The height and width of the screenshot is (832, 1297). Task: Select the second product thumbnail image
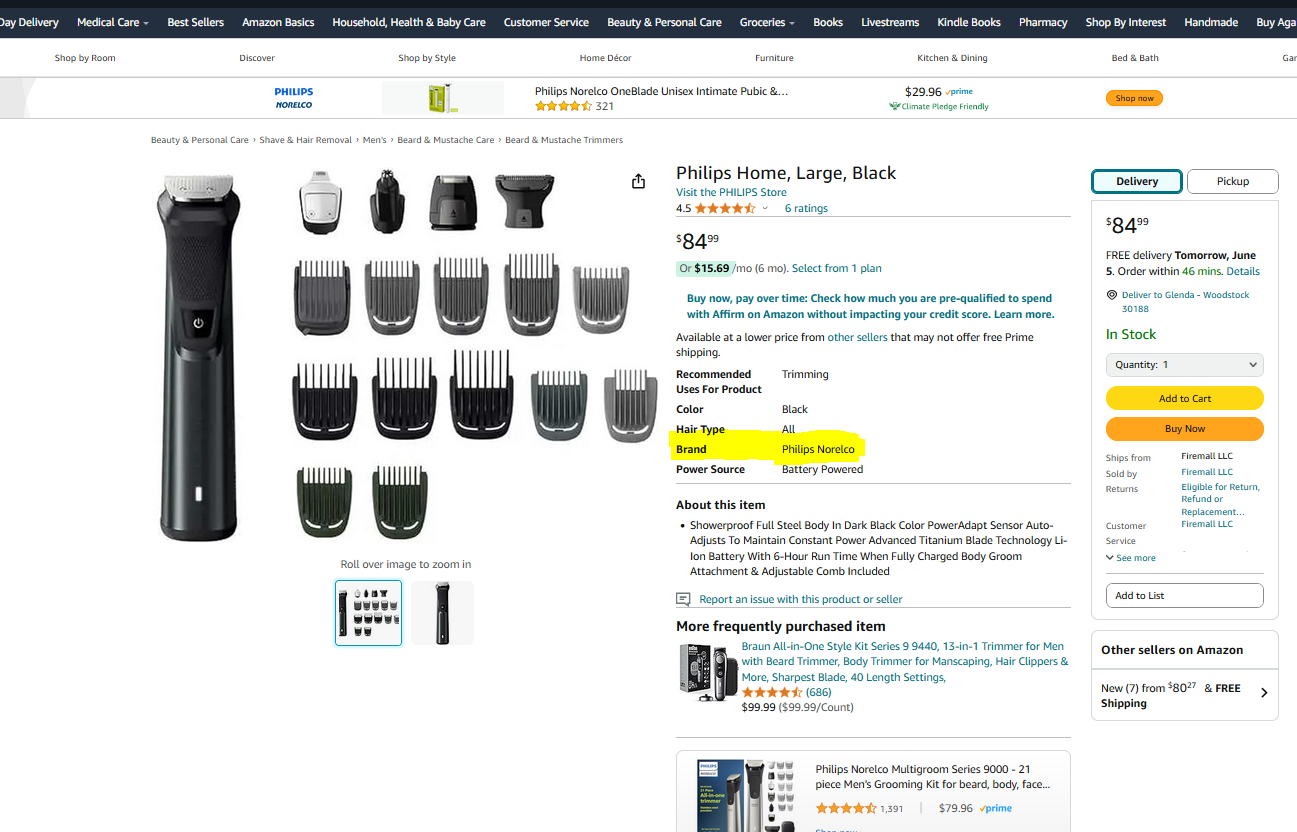pyautogui.click(x=442, y=613)
